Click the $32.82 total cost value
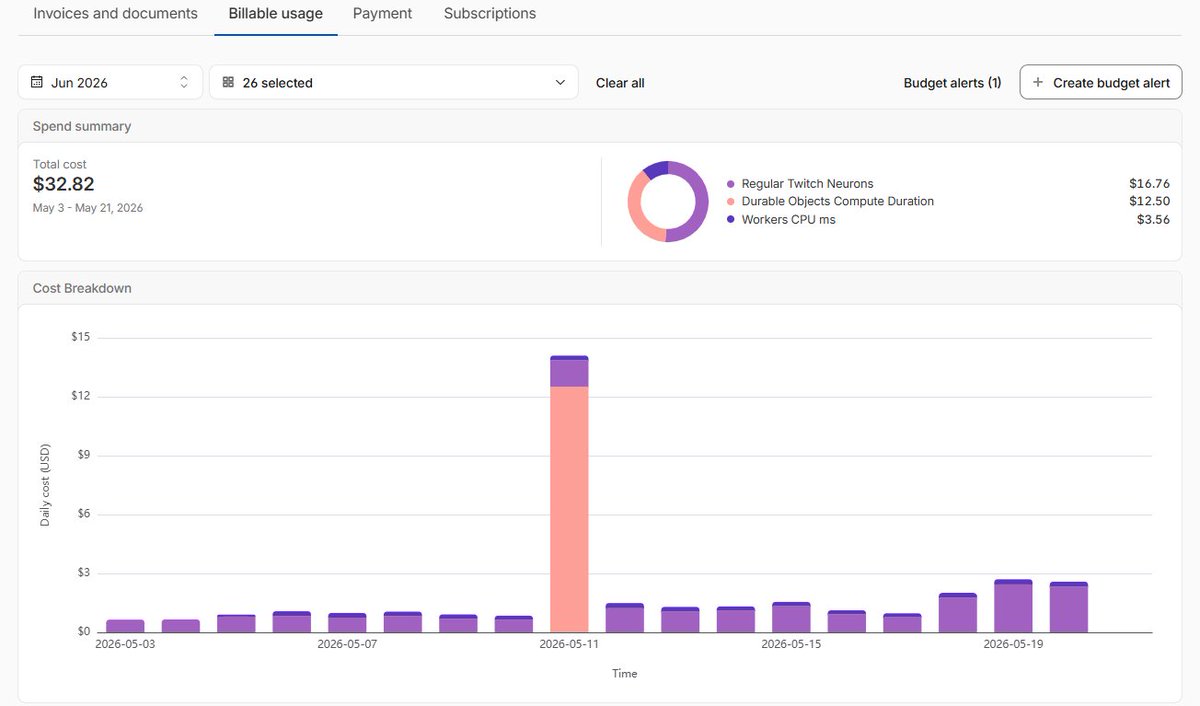This screenshot has height=706, width=1200. pos(63,184)
